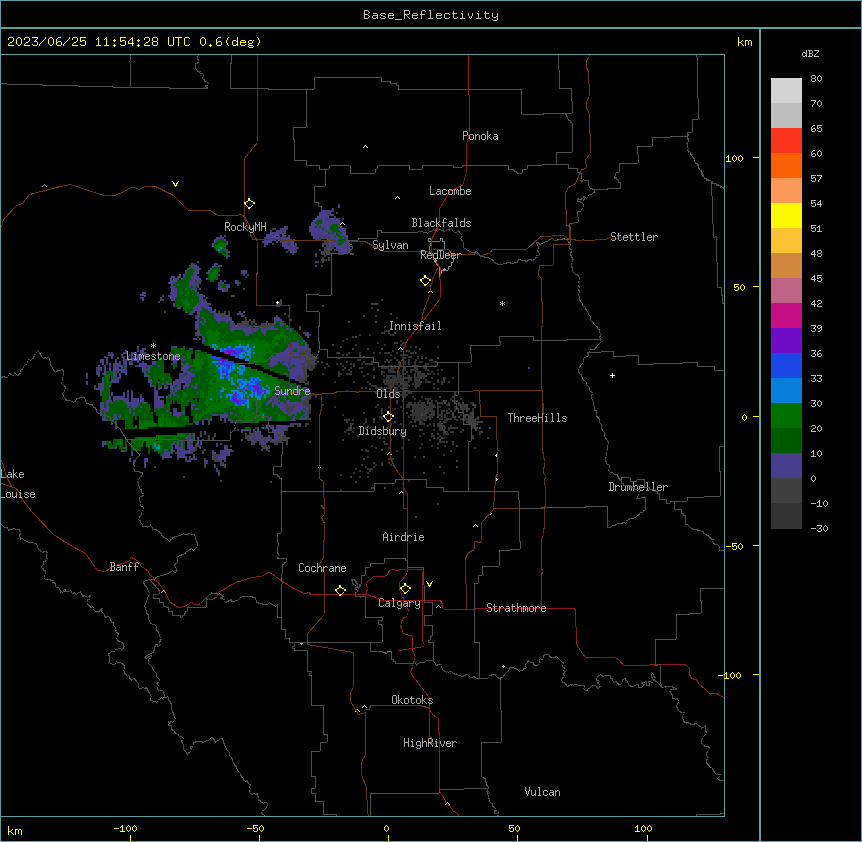This screenshot has width=862, height=842.
Task: Select the purple 36-39 dBZ legend swatch
Action: point(786,340)
